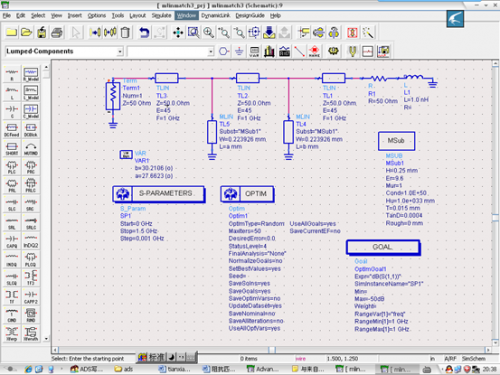Screen dimensions: 500x375
Task: Click the L1 inductor symbol in schematic
Action: pos(413,77)
